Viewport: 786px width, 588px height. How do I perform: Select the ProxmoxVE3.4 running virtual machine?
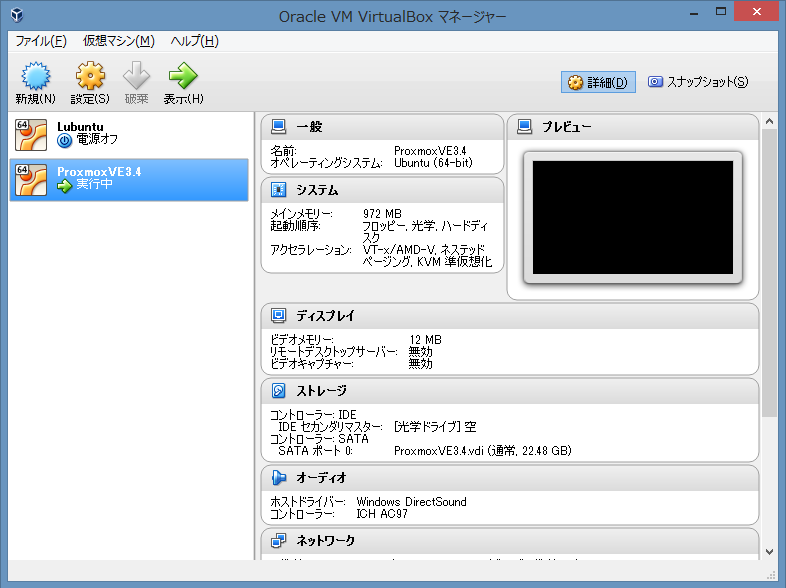(x=129, y=179)
